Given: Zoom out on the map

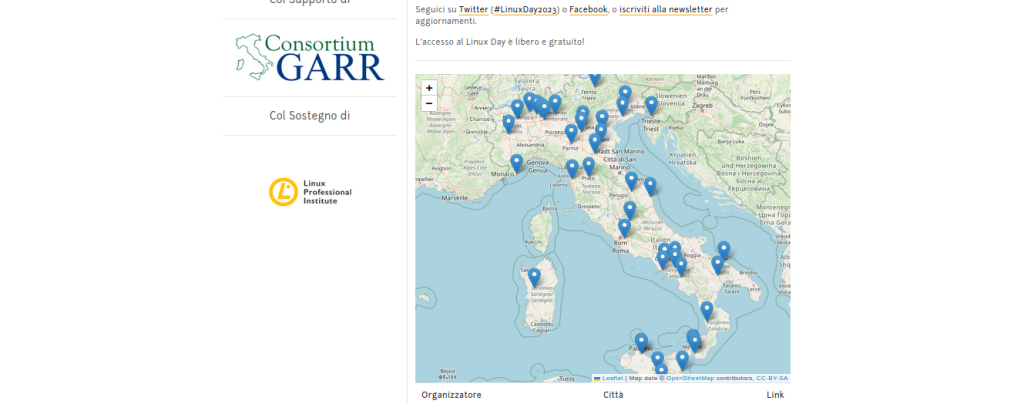Looking at the screenshot, I should pyautogui.click(x=429, y=103).
